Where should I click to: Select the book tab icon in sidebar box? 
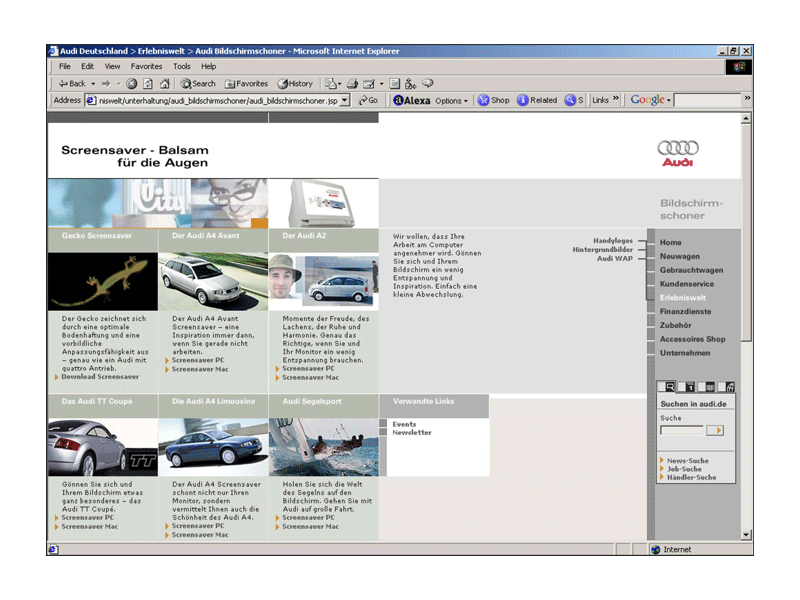[710, 387]
